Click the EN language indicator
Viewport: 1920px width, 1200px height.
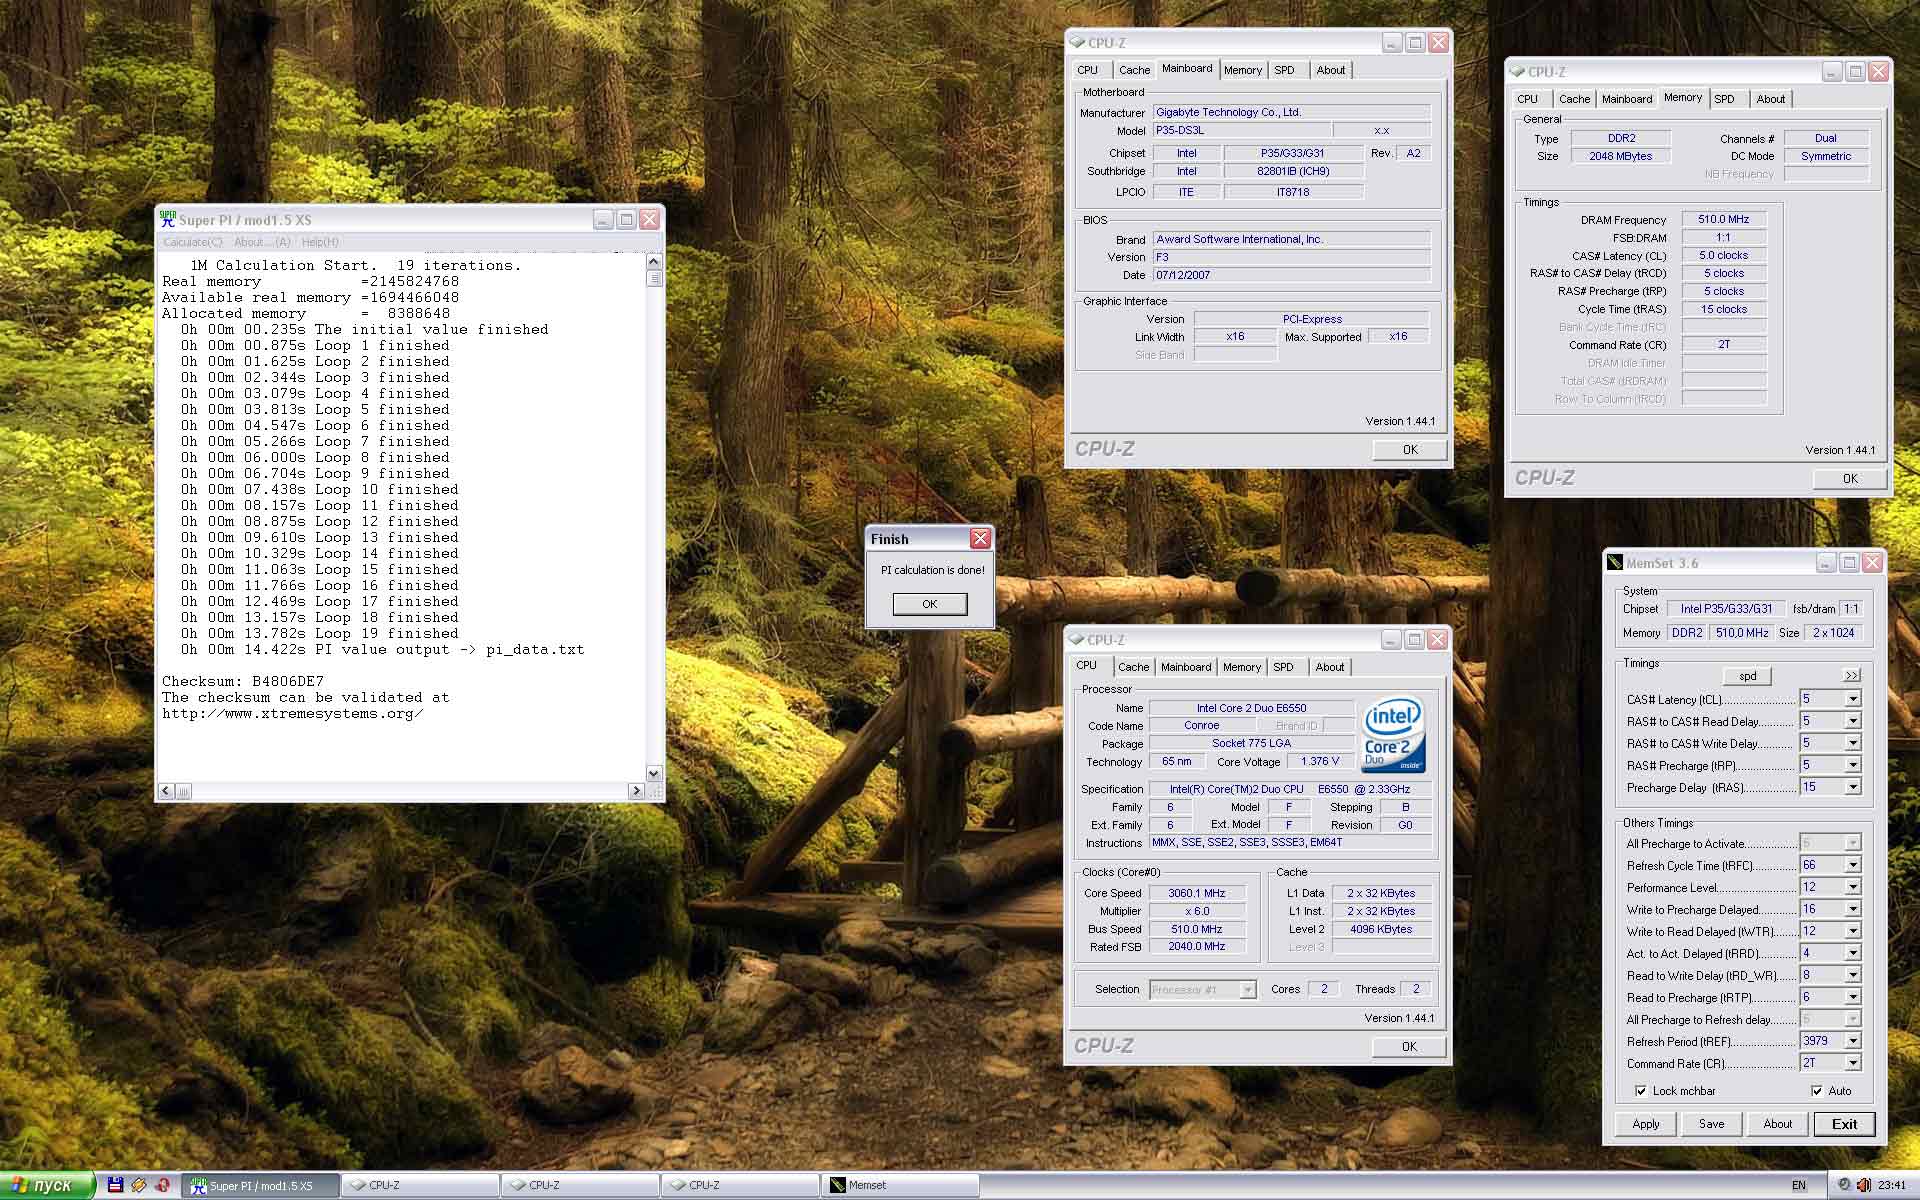pyautogui.click(x=1799, y=1185)
